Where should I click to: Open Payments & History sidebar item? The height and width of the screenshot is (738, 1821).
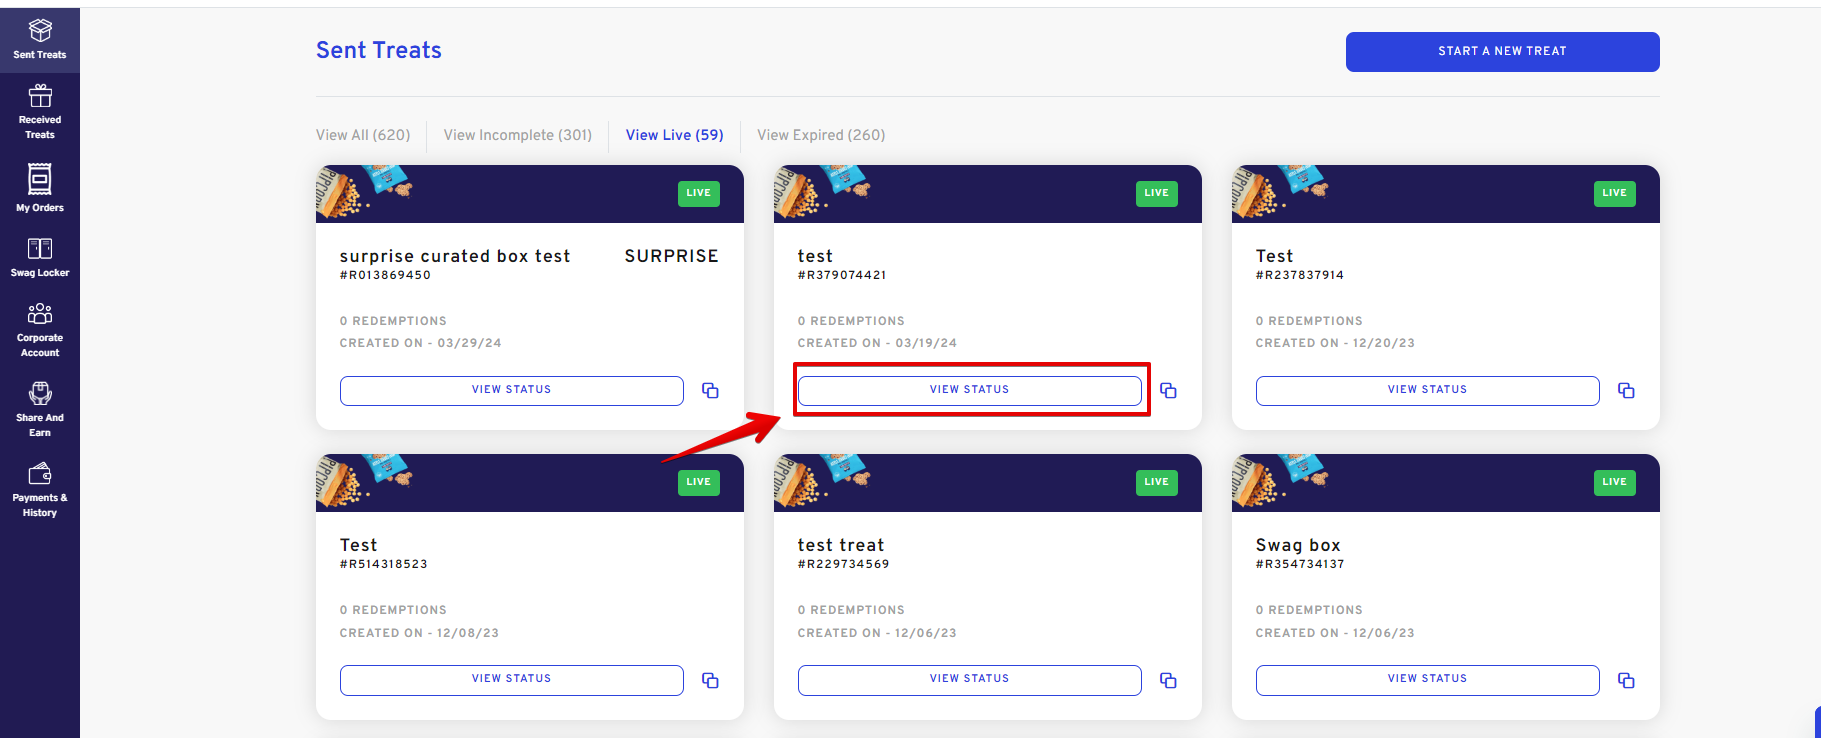click(40, 489)
